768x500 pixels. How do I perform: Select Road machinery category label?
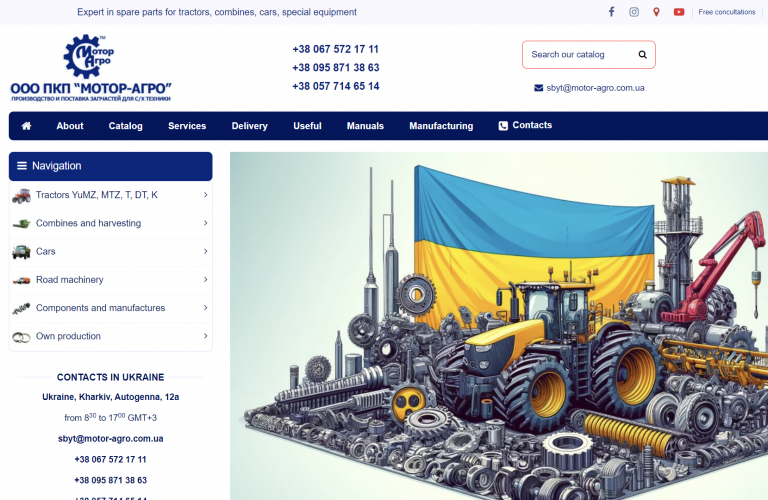pos(70,280)
